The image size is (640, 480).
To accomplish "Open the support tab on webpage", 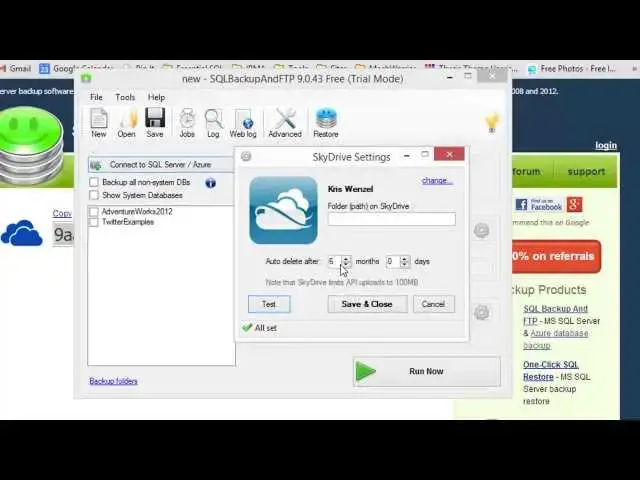I will coord(586,171).
